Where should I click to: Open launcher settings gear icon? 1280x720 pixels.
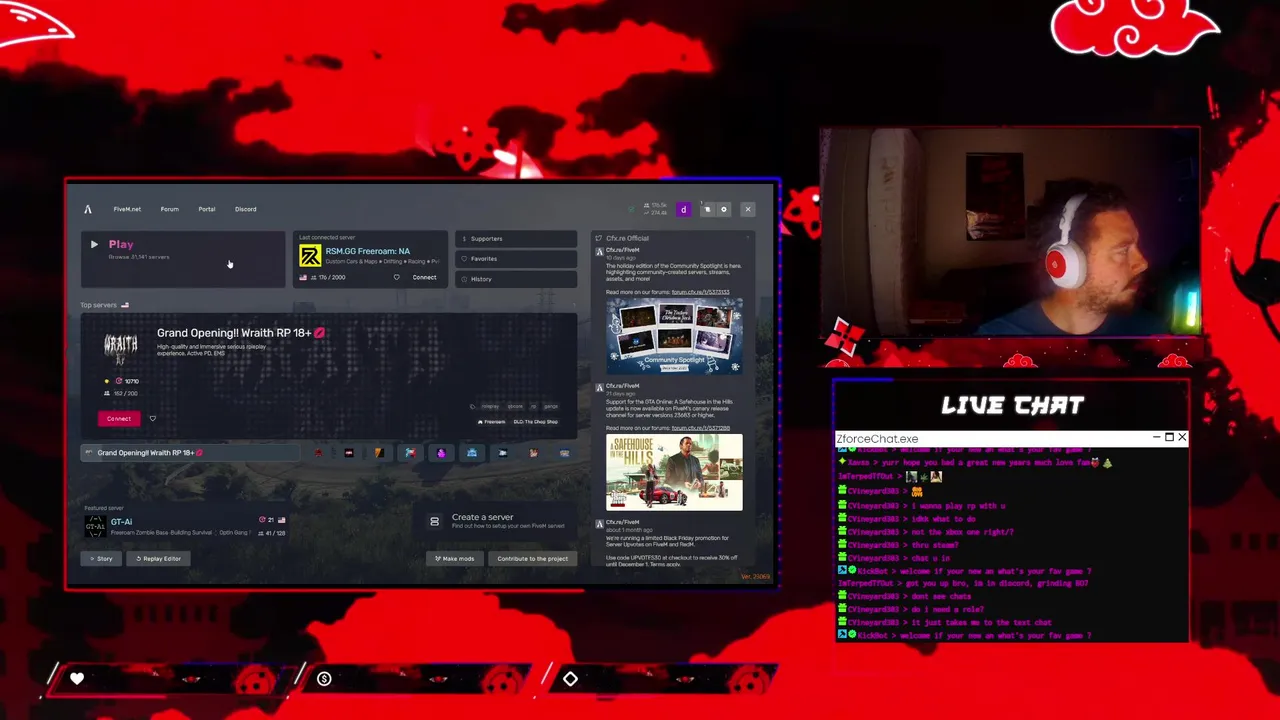[724, 209]
